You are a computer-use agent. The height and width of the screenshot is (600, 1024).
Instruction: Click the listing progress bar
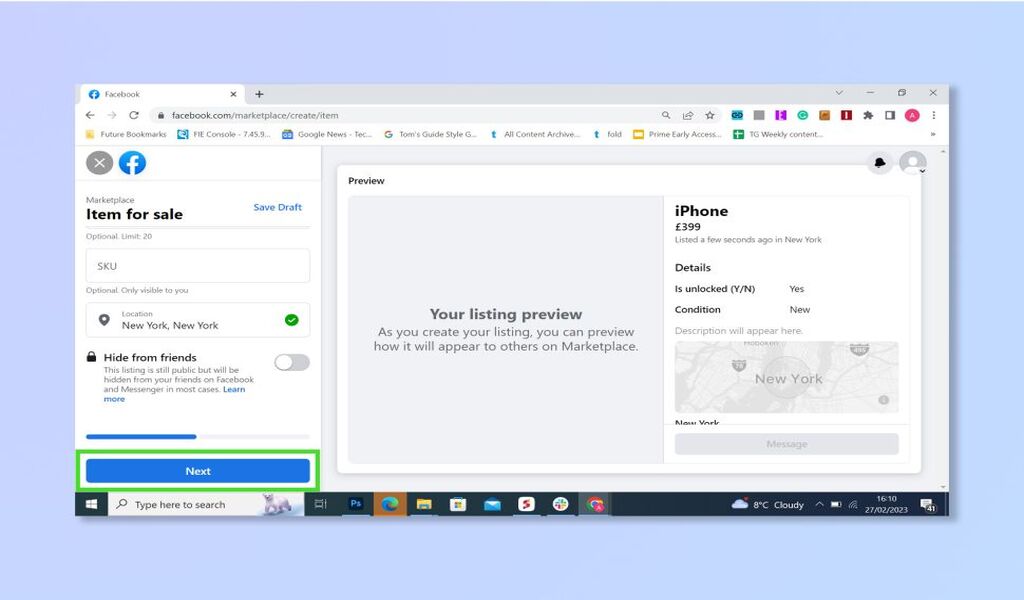coord(198,436)
